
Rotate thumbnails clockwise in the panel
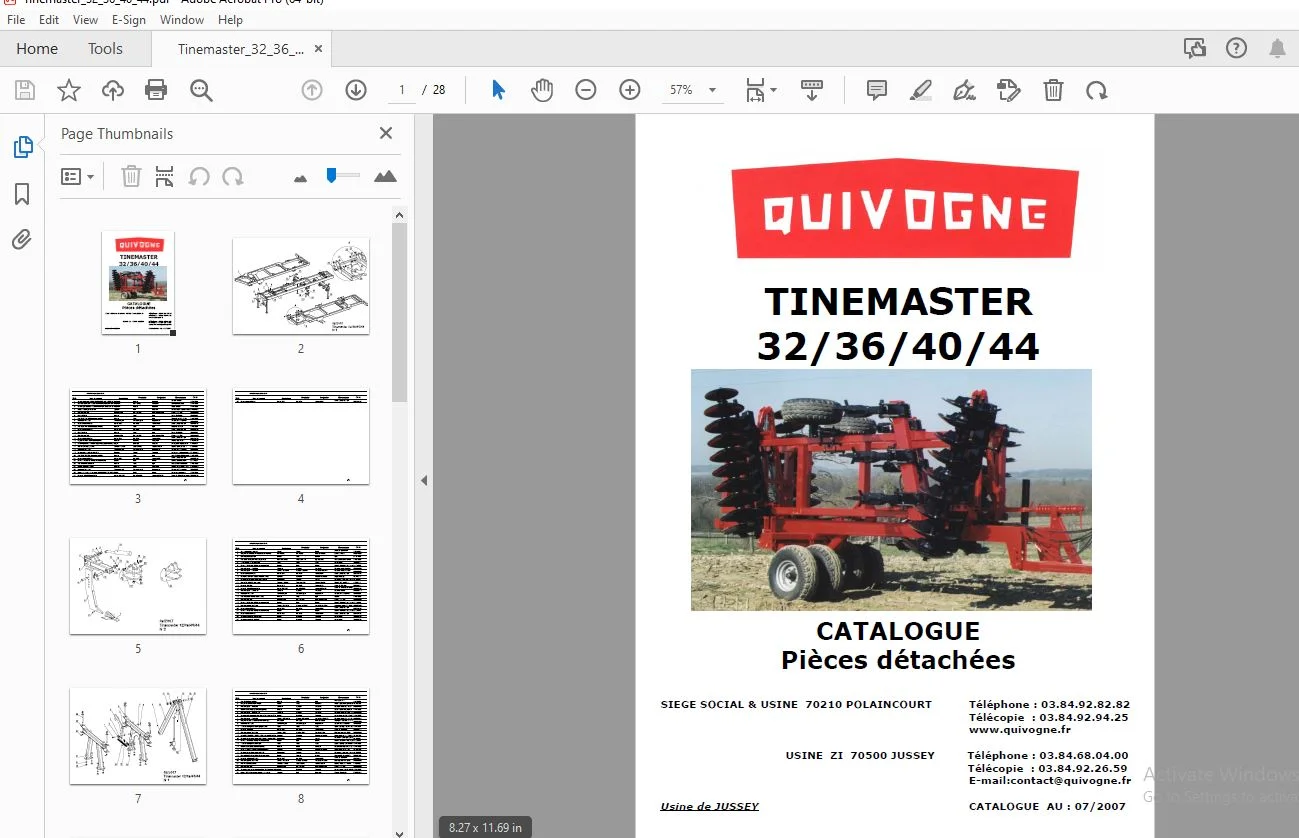click(233, 177)
